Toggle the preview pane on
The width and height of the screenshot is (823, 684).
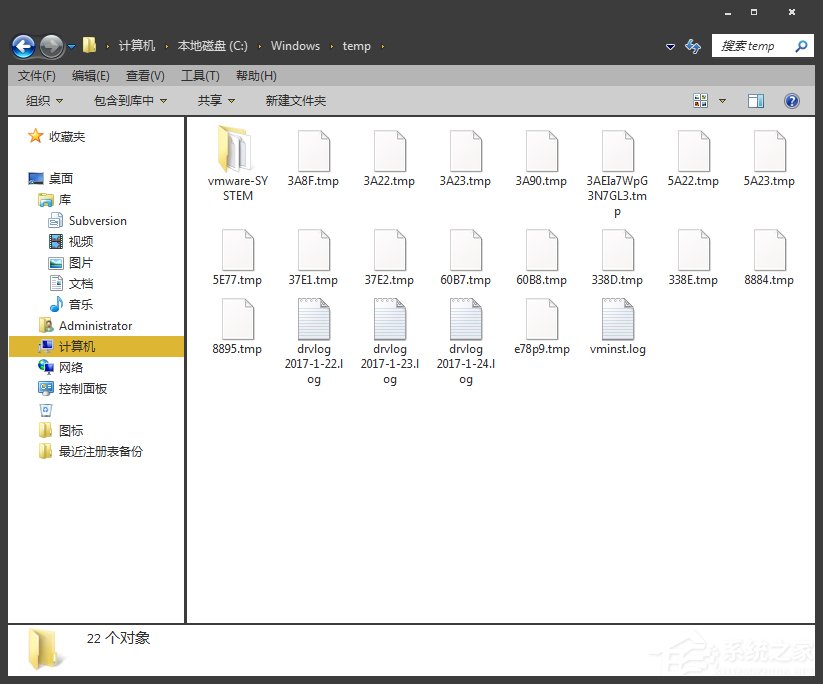(x=755, y=100)
